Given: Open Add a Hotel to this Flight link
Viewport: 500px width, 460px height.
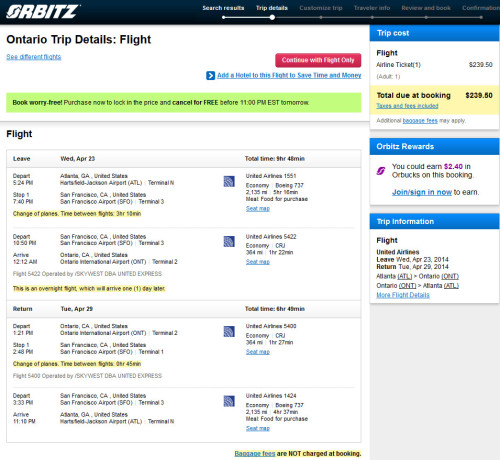Looking at the screenshot, I should pos(289,75).
